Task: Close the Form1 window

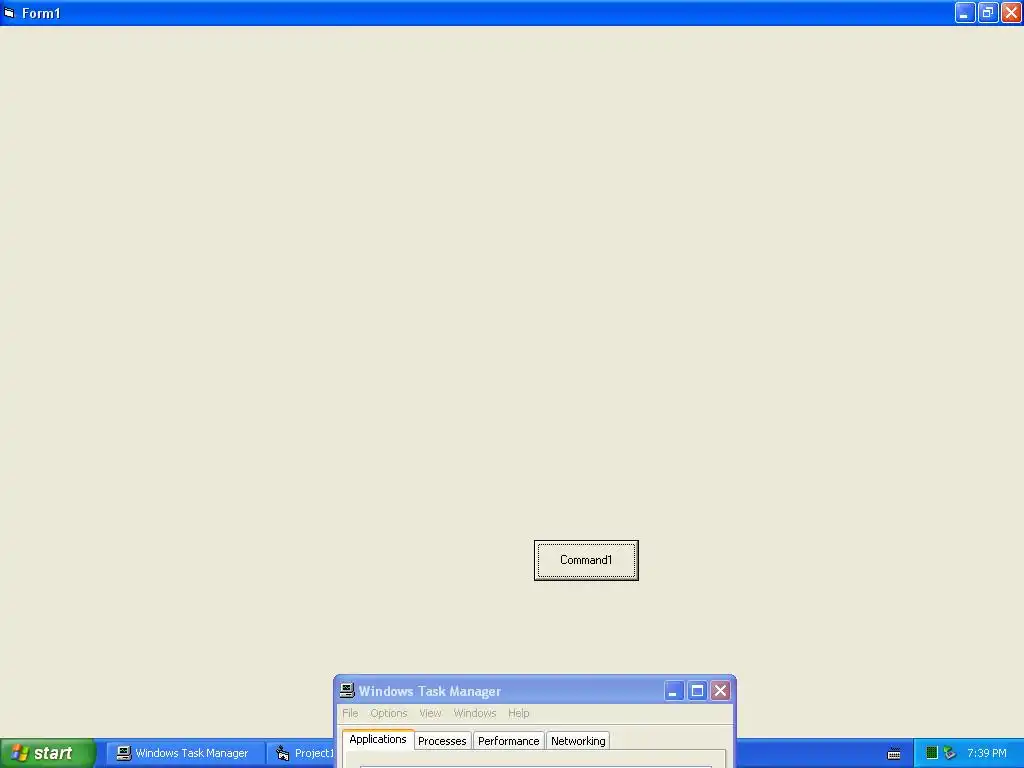Action: point(1012,13)
